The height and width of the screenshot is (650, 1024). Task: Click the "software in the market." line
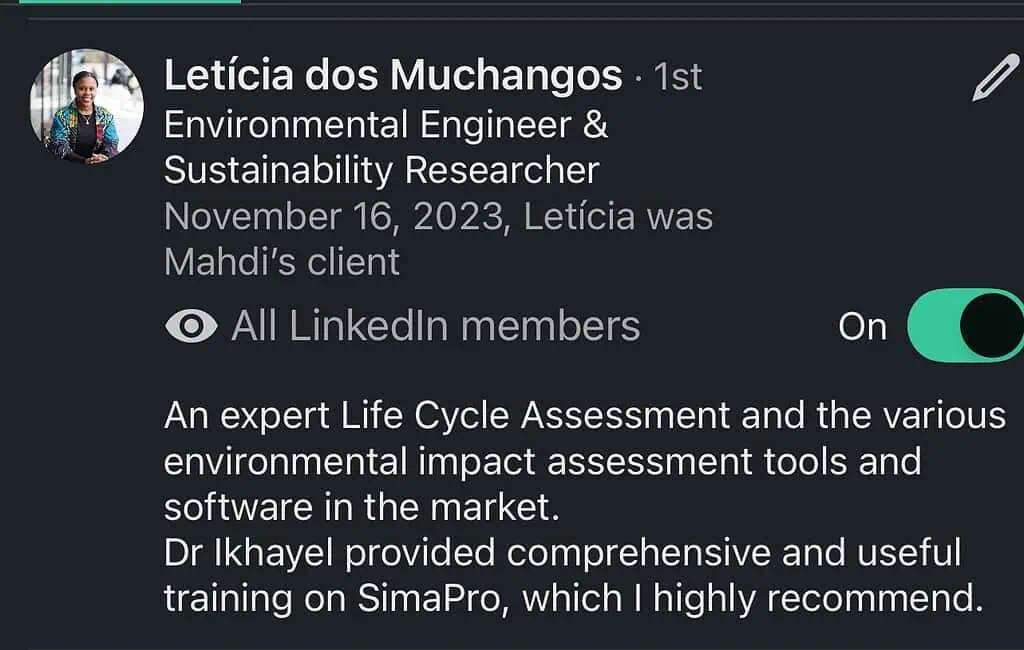pos(360,507)
